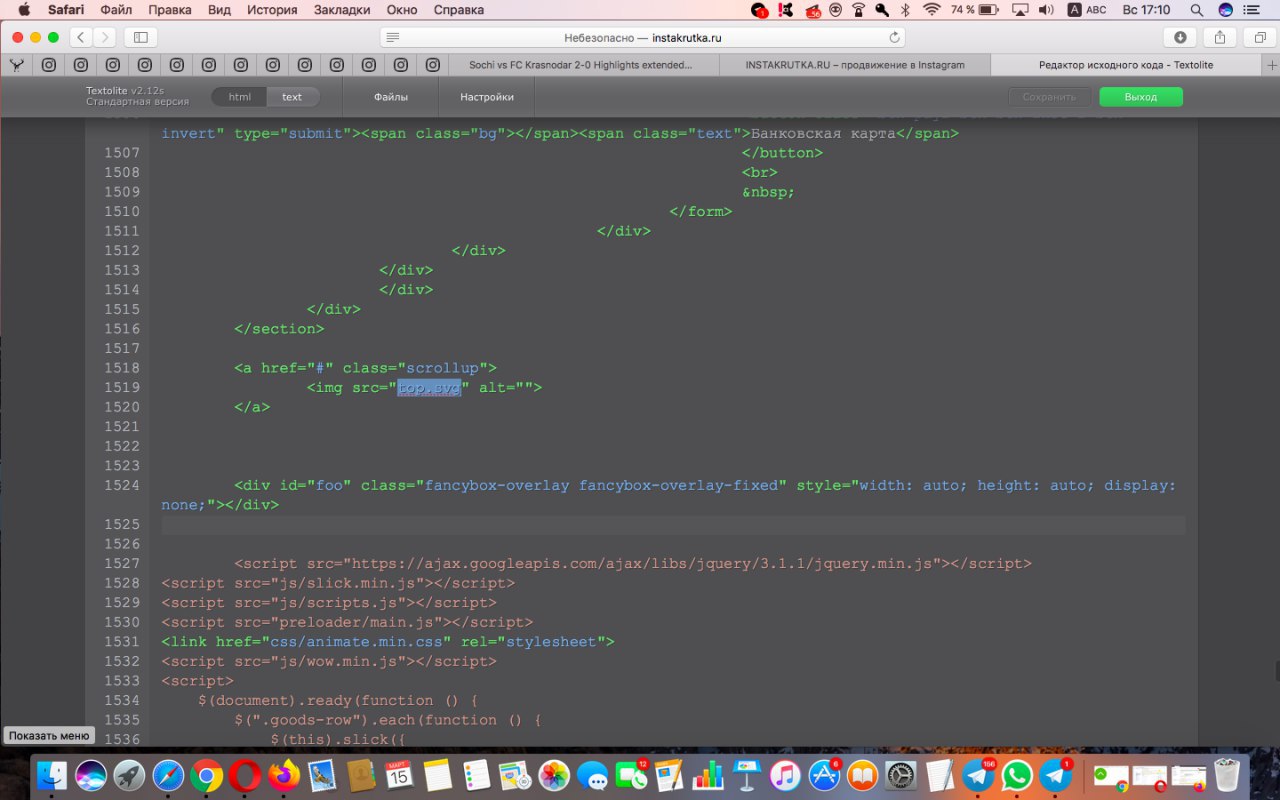Open the Файлы section in Textolite
Screen dimensions: 1280x800
coord(391,97)
